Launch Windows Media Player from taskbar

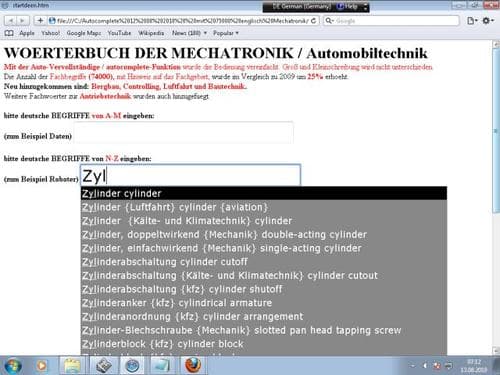[42, 366]
